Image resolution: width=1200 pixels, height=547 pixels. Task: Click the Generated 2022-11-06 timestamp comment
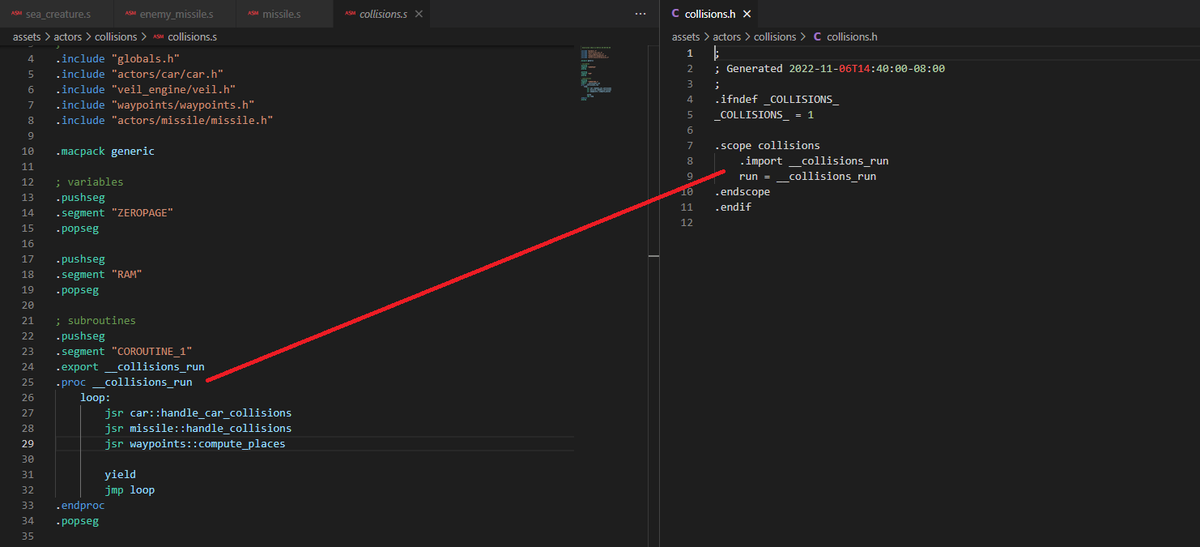point(830,69)
